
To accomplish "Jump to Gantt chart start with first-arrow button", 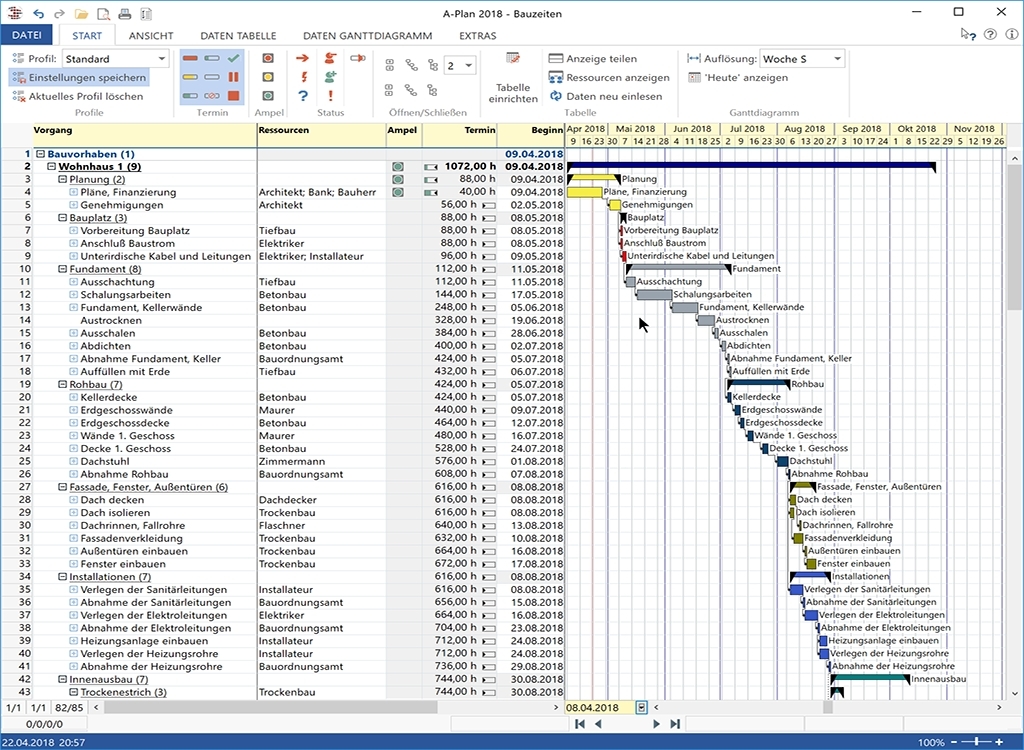I will coord(579,724).
